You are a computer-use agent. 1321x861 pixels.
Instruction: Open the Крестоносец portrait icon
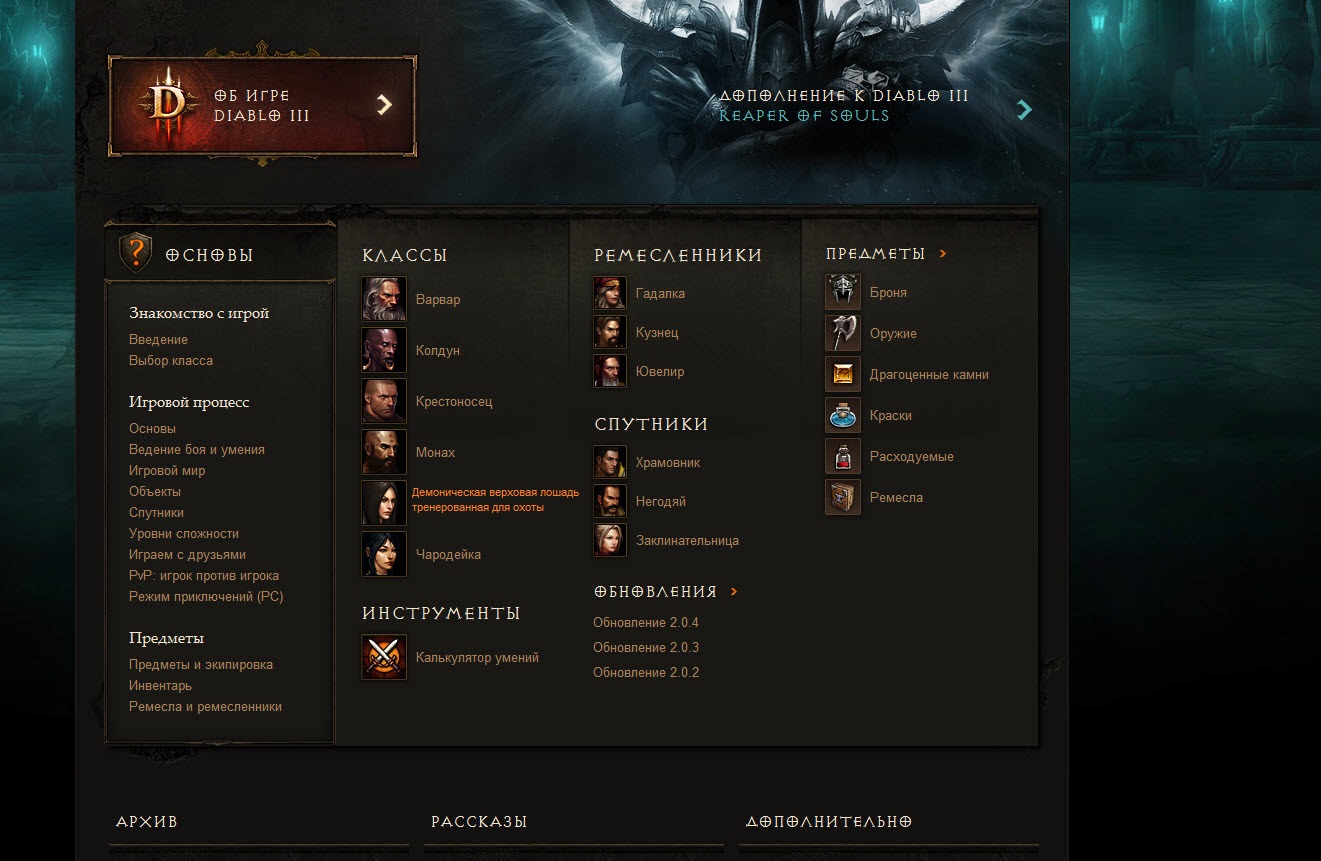click(384, 401)
